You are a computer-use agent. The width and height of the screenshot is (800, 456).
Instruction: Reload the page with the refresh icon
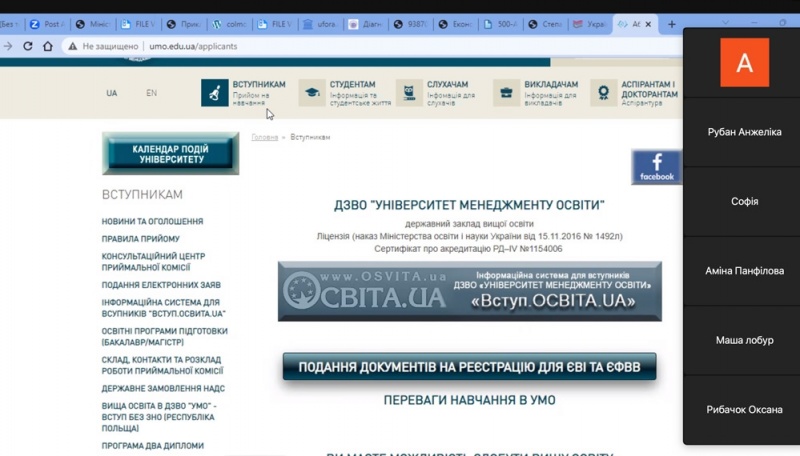click(x=27, y=46)
